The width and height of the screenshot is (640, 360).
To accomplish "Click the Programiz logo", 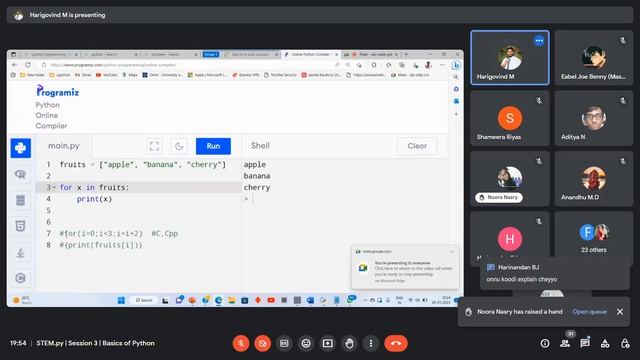I will coord(58,91).
